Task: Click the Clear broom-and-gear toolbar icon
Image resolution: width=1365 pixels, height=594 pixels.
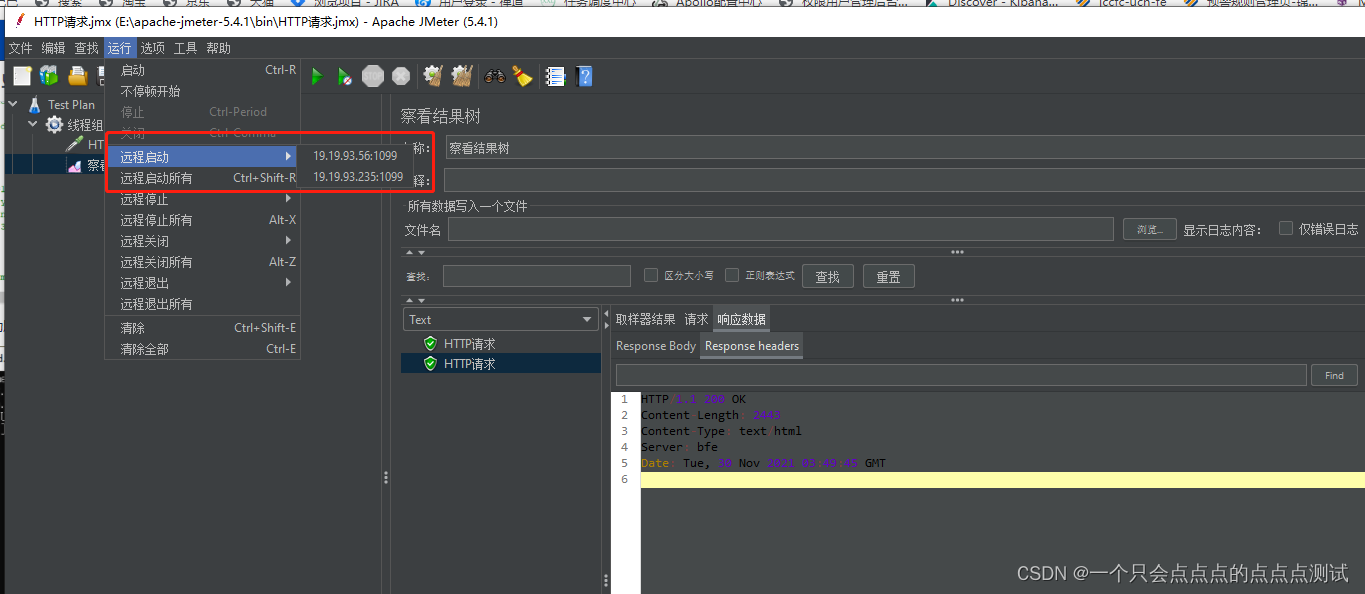Action: [432, 76]
